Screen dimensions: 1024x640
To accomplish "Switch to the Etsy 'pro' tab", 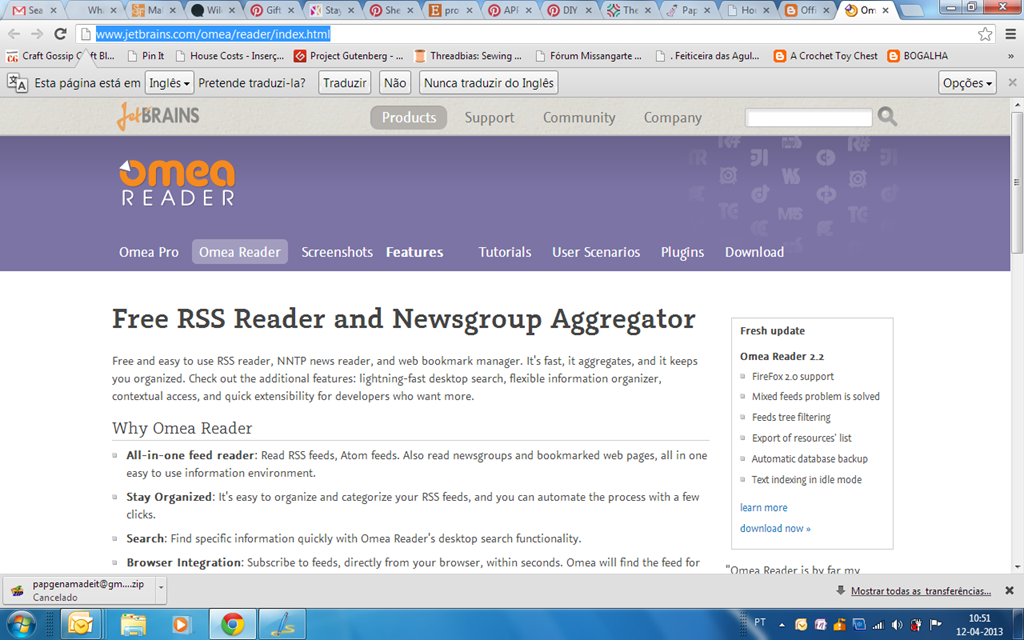I will [451, 10].
